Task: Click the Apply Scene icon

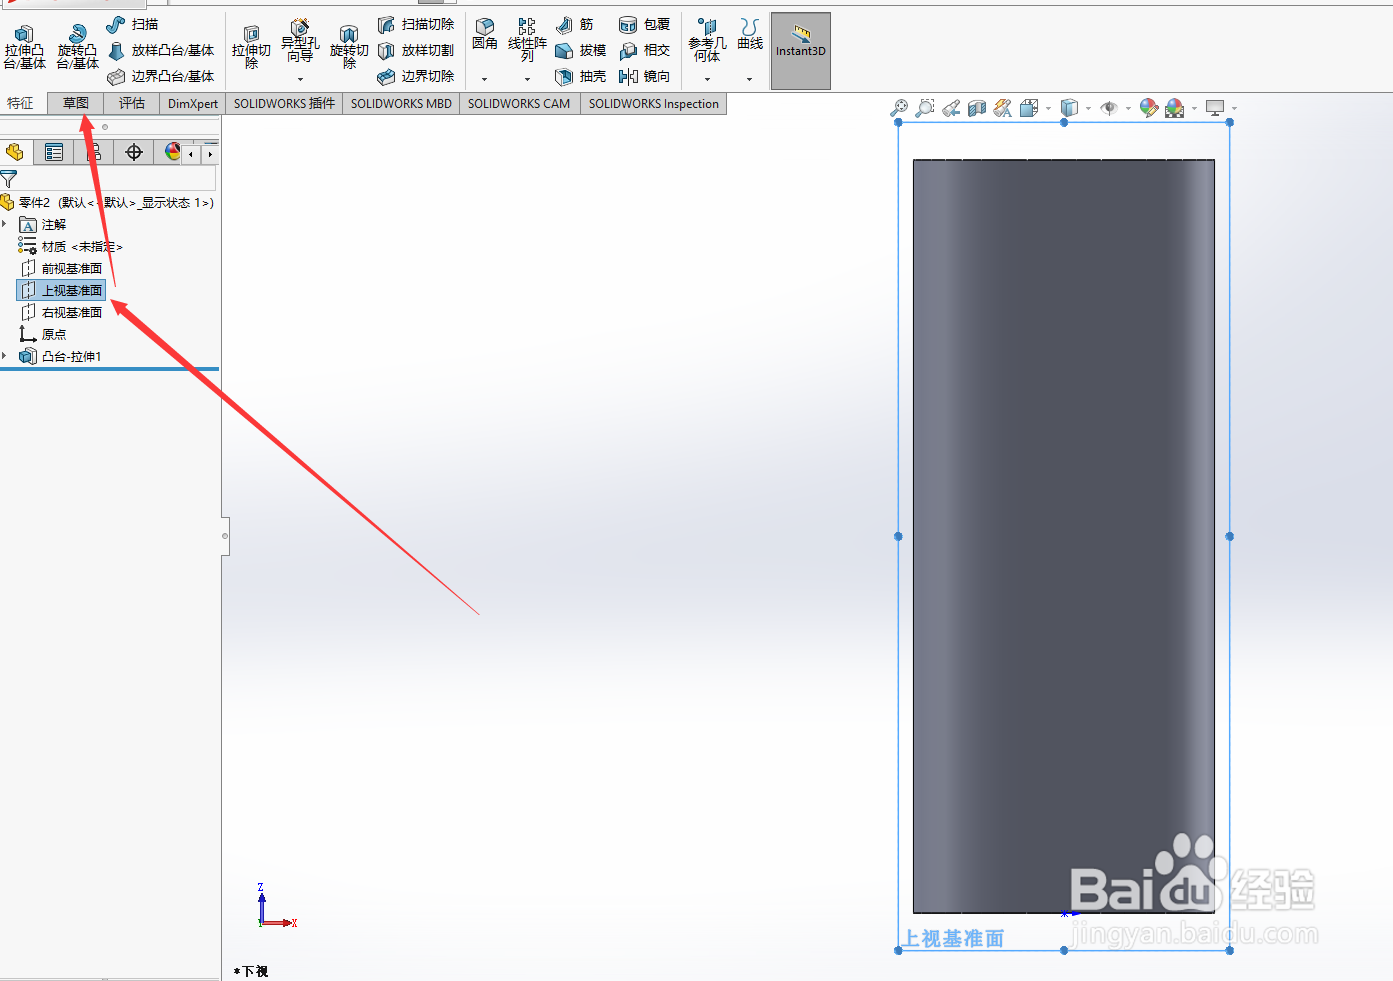Action: click(x=1175, y=108)
